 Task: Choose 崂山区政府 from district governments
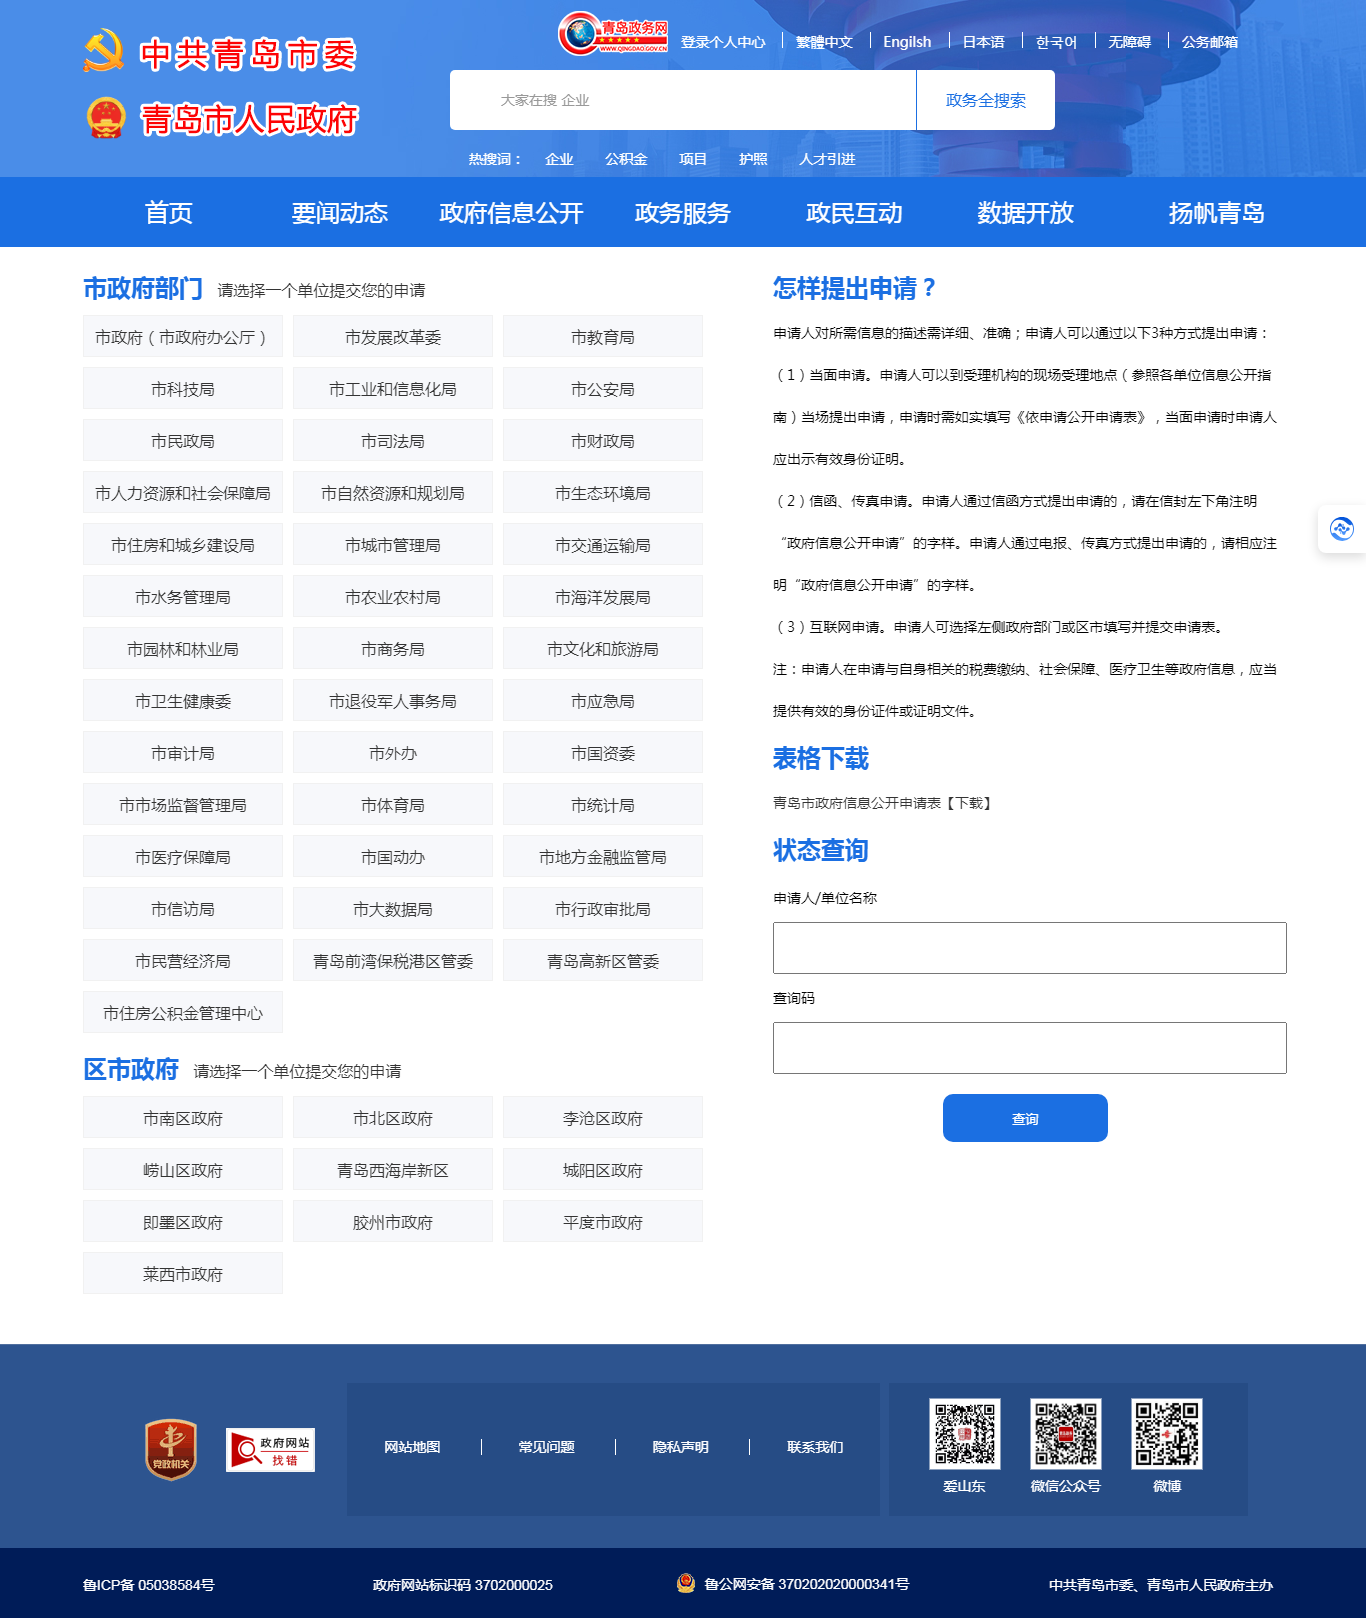point(183,1170)
